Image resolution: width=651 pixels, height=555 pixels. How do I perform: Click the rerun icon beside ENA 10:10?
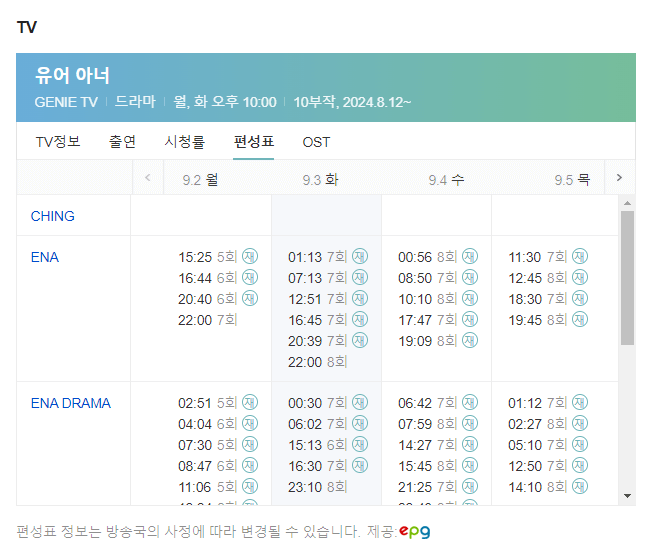[470, 298]
